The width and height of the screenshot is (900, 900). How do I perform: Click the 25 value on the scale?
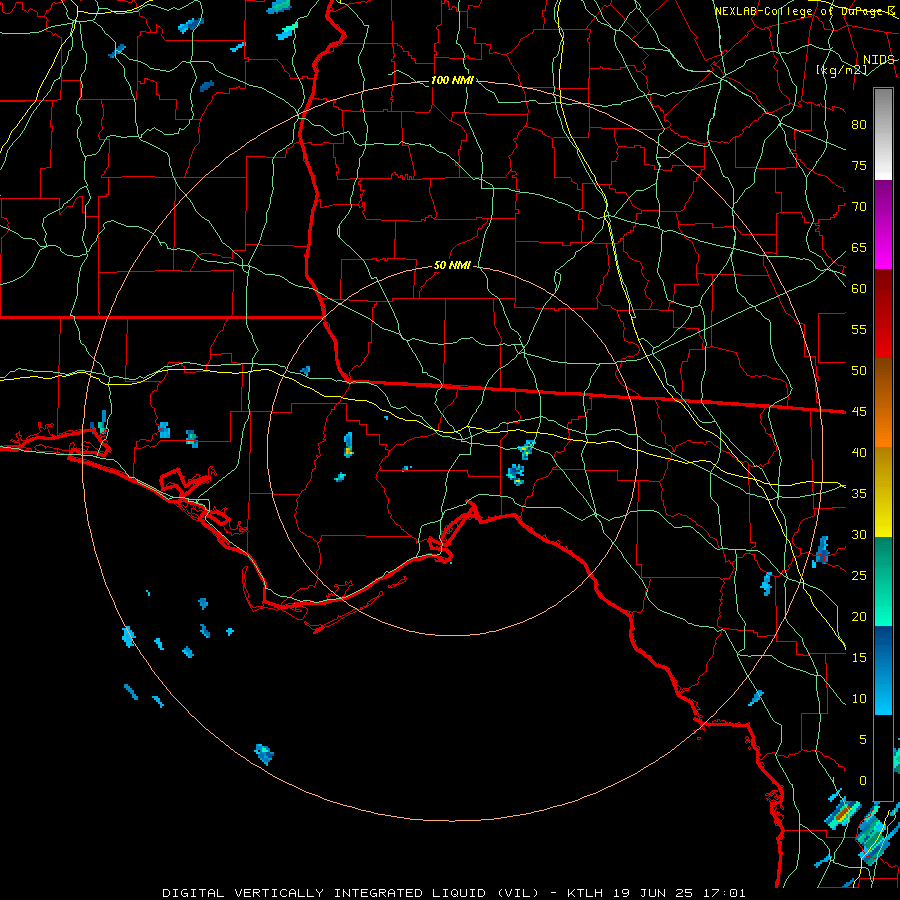859,576
